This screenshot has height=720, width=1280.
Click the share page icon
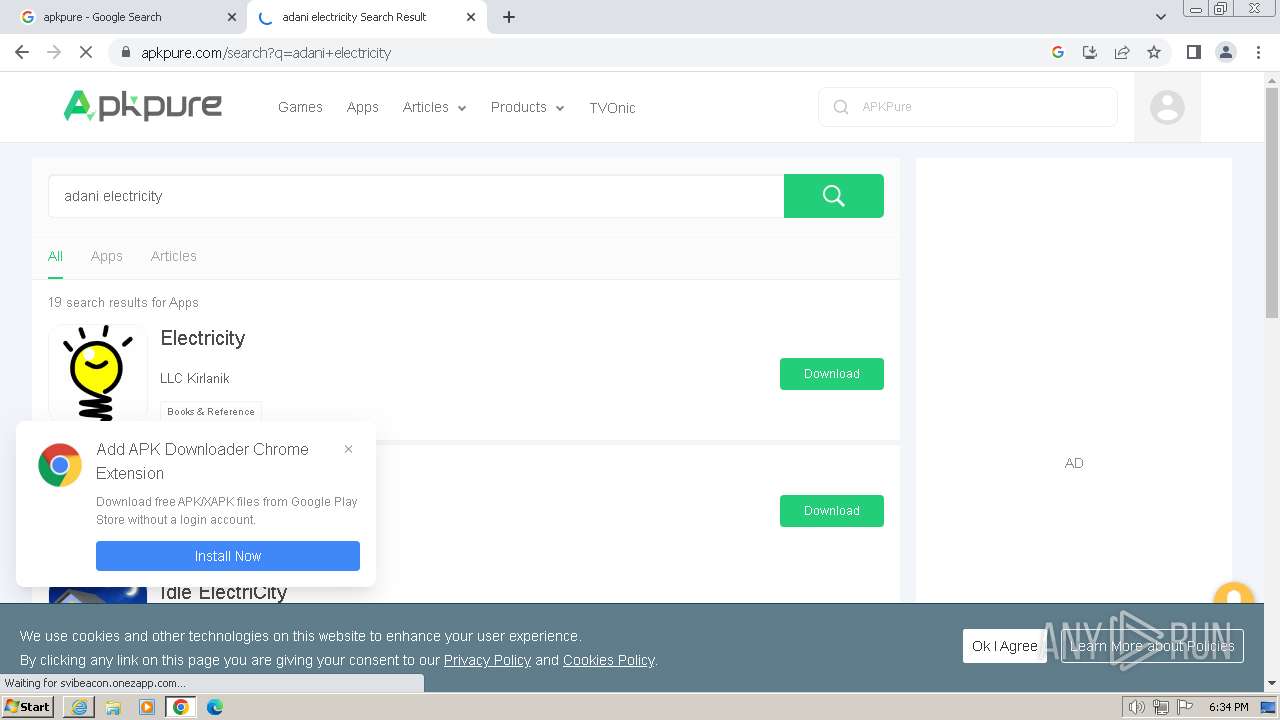click(1122, 52)
